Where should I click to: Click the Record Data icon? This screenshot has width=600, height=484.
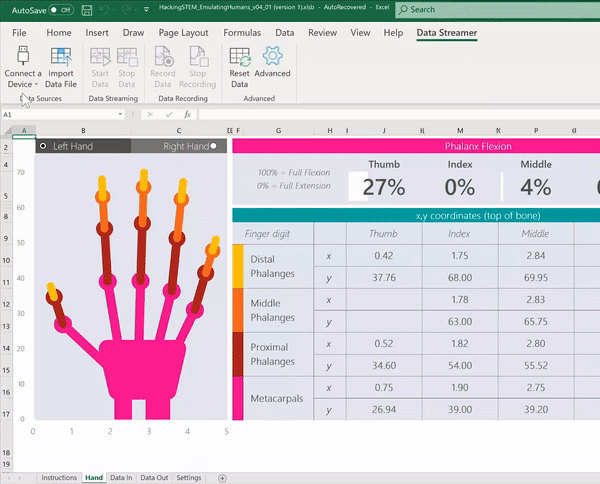click(x=163, y=56)
